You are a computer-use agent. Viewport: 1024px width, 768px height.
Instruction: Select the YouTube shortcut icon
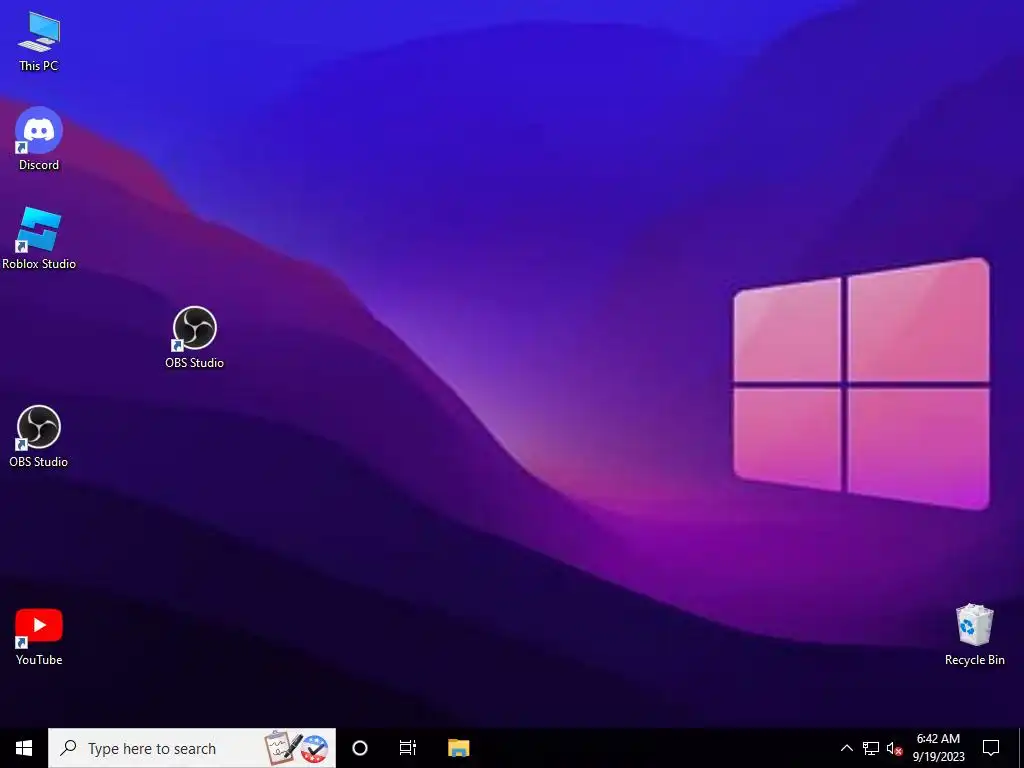39,636
